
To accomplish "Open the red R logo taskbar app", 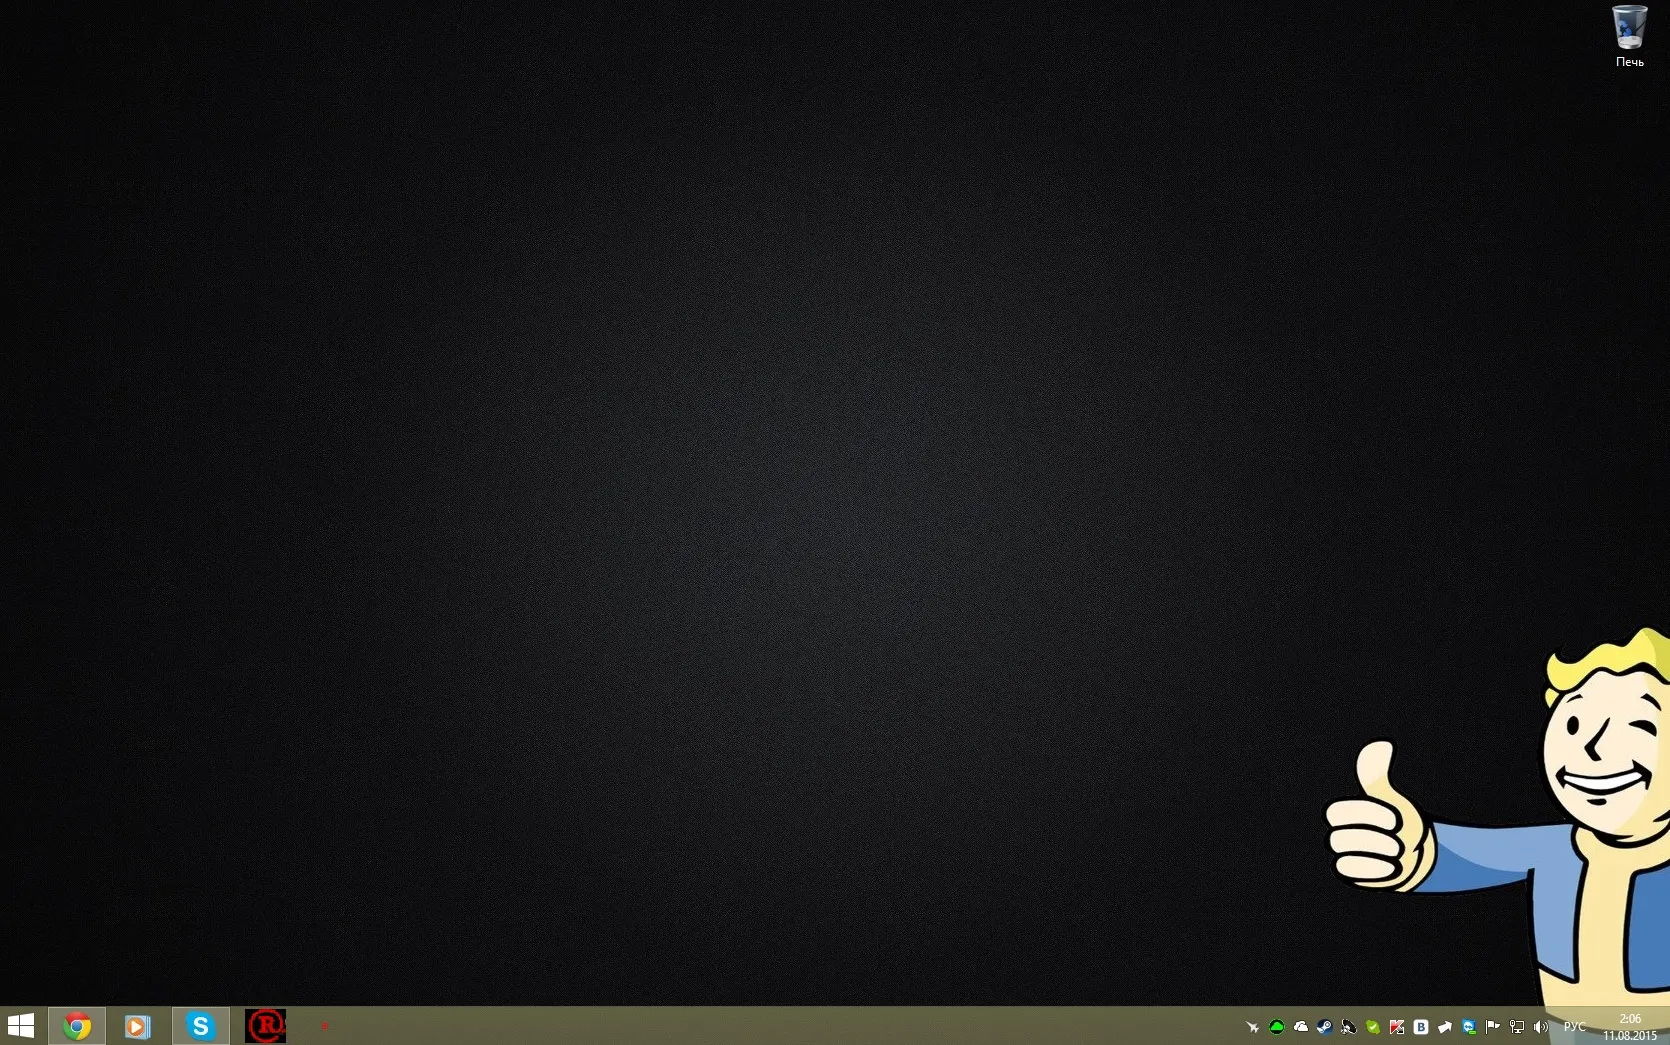I will pyautogui.click(x=265, y=1026).
